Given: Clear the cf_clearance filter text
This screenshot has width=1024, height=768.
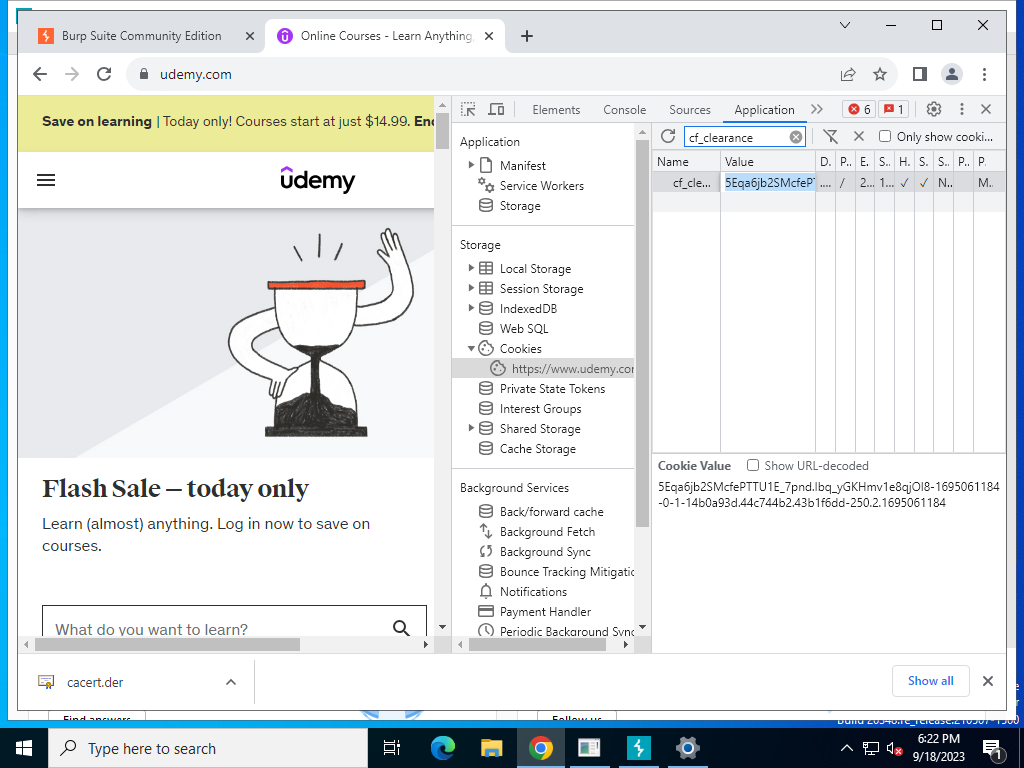Looking at the screenshot, I should pyautogui.click(x=795, y=137).
